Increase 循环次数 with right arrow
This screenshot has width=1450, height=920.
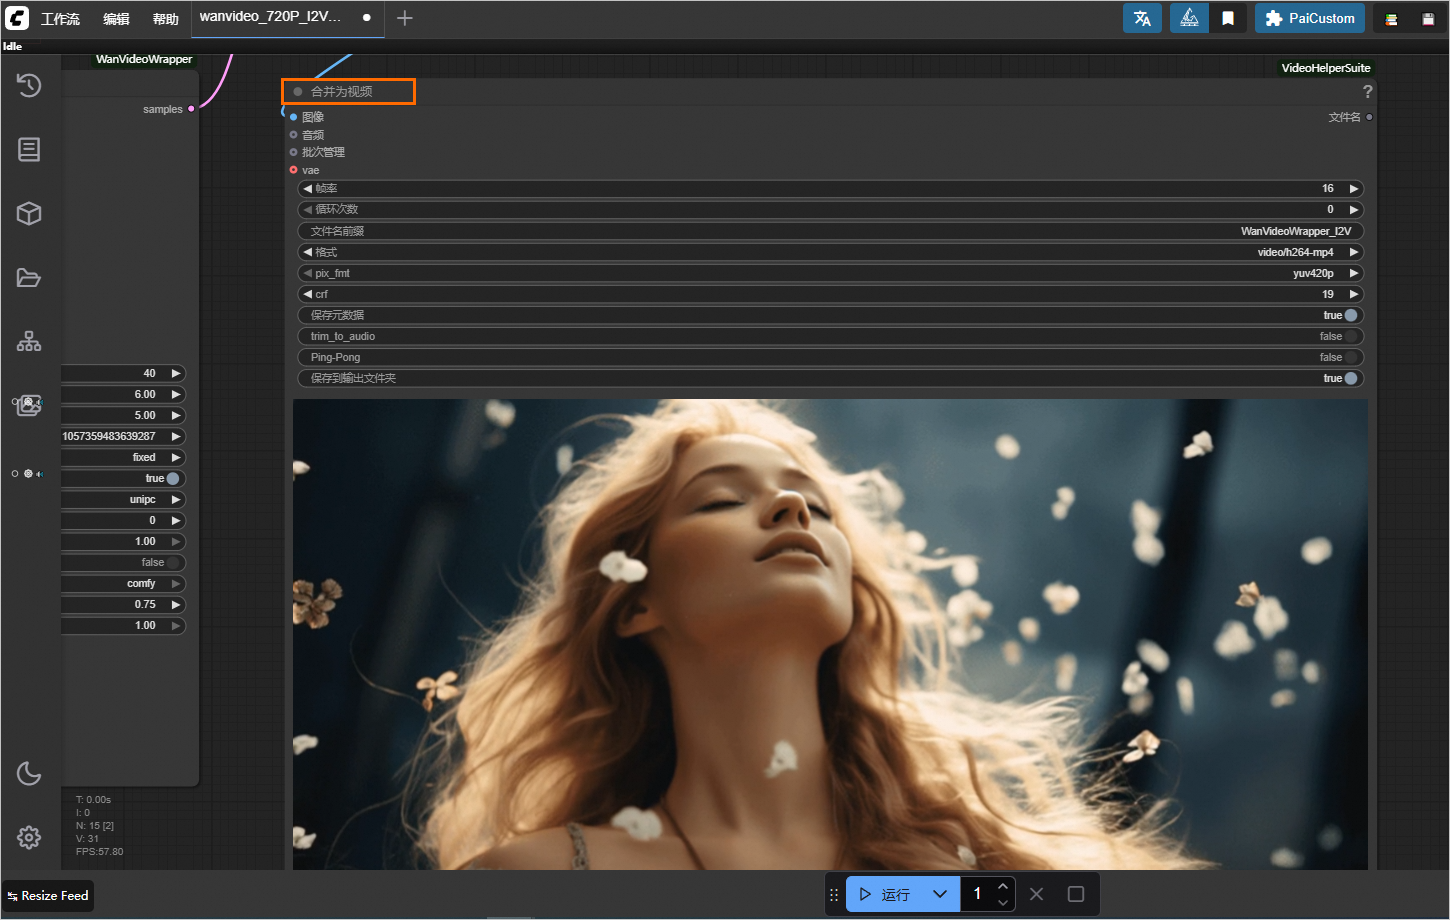click(x=1353, y=209)
